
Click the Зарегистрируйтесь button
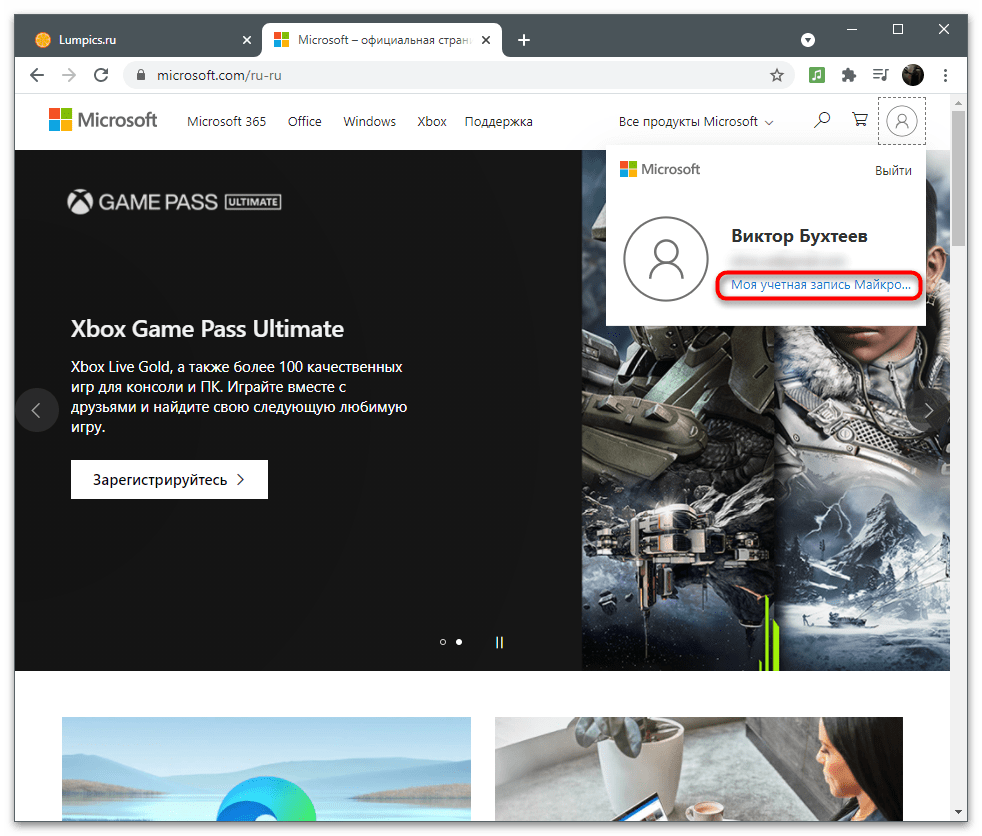(x=169, y=479)
